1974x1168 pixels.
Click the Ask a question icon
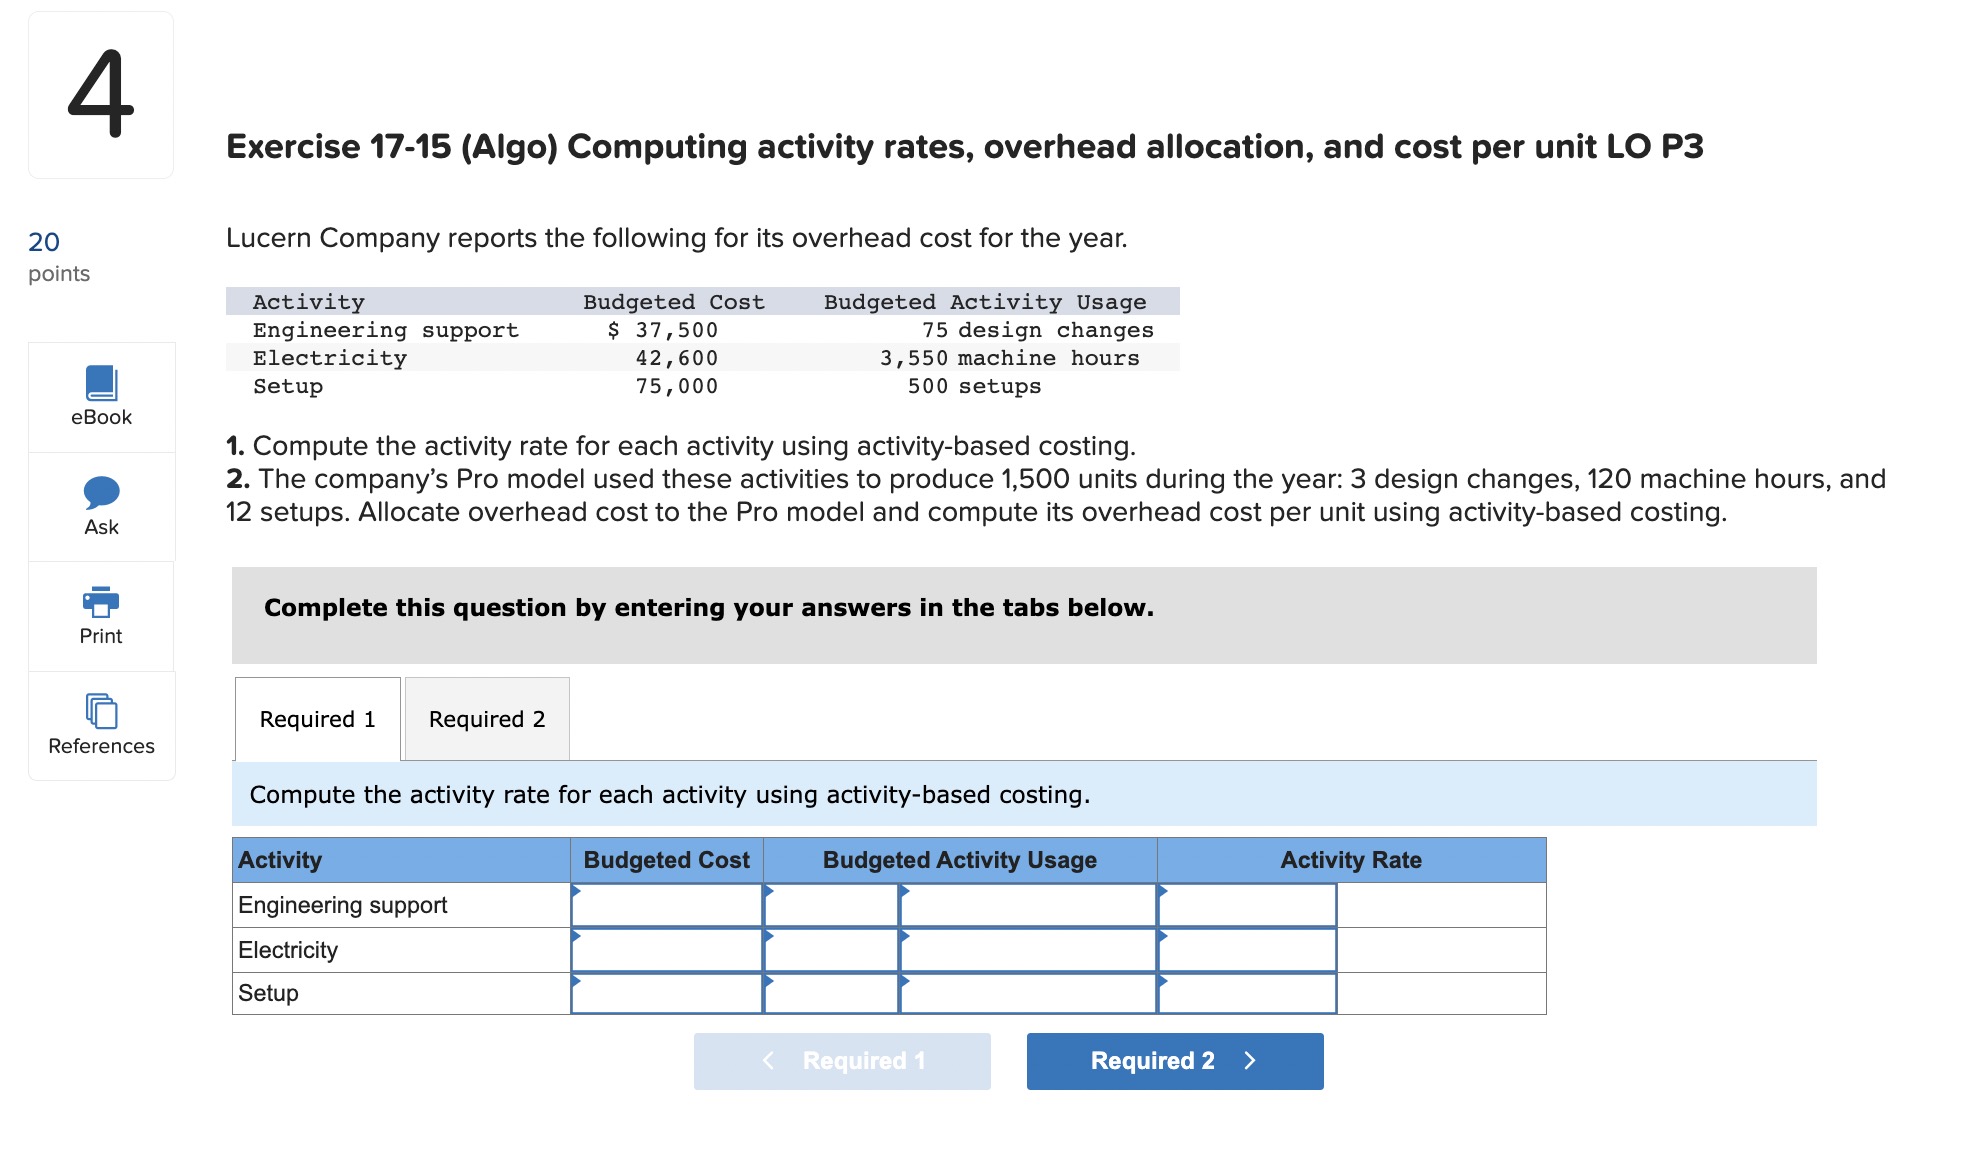point(100,505)
